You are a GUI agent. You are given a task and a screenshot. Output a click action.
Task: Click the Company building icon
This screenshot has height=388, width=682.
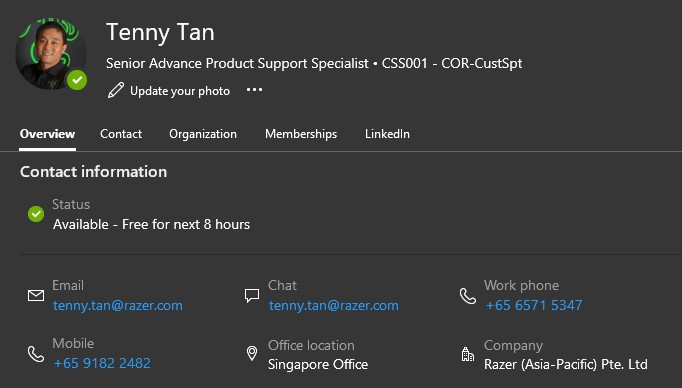pos(468,354)
